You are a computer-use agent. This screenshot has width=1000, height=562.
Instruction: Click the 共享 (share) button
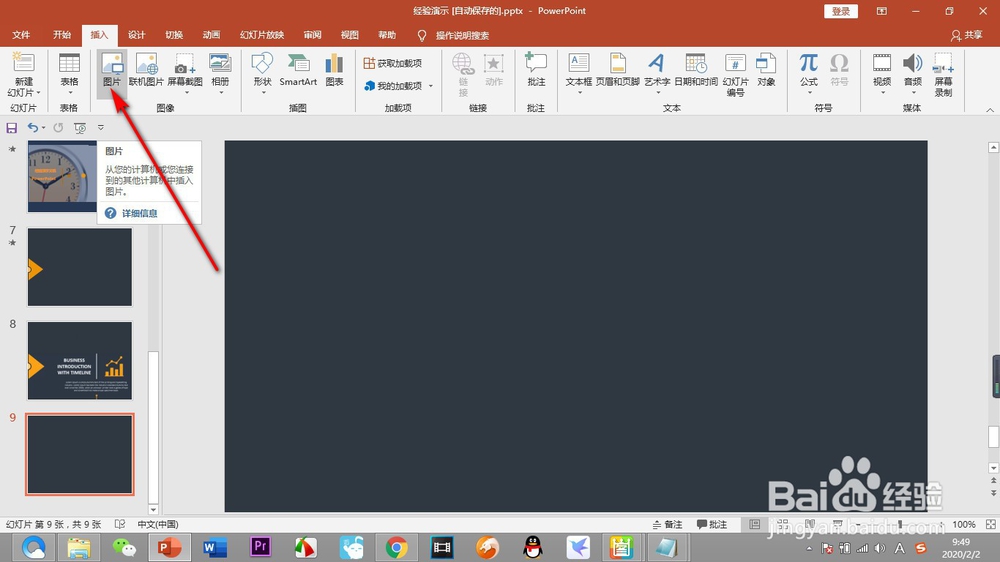tap(966, 35)
